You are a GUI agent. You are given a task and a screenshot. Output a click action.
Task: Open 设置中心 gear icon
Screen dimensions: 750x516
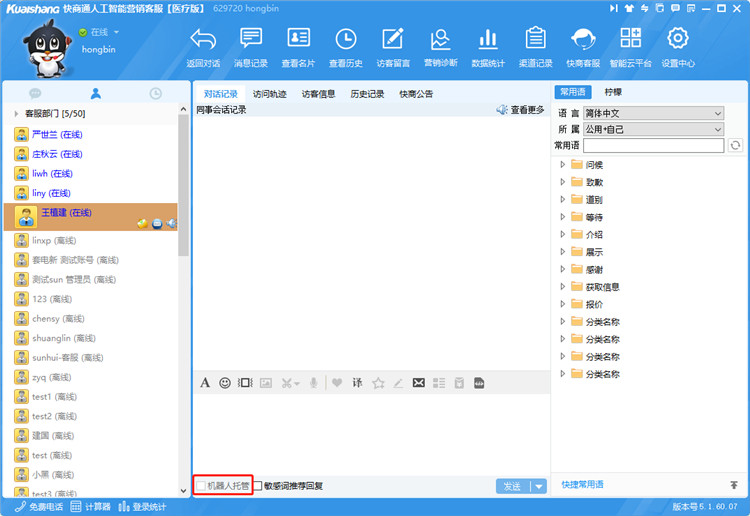(678, 46)
